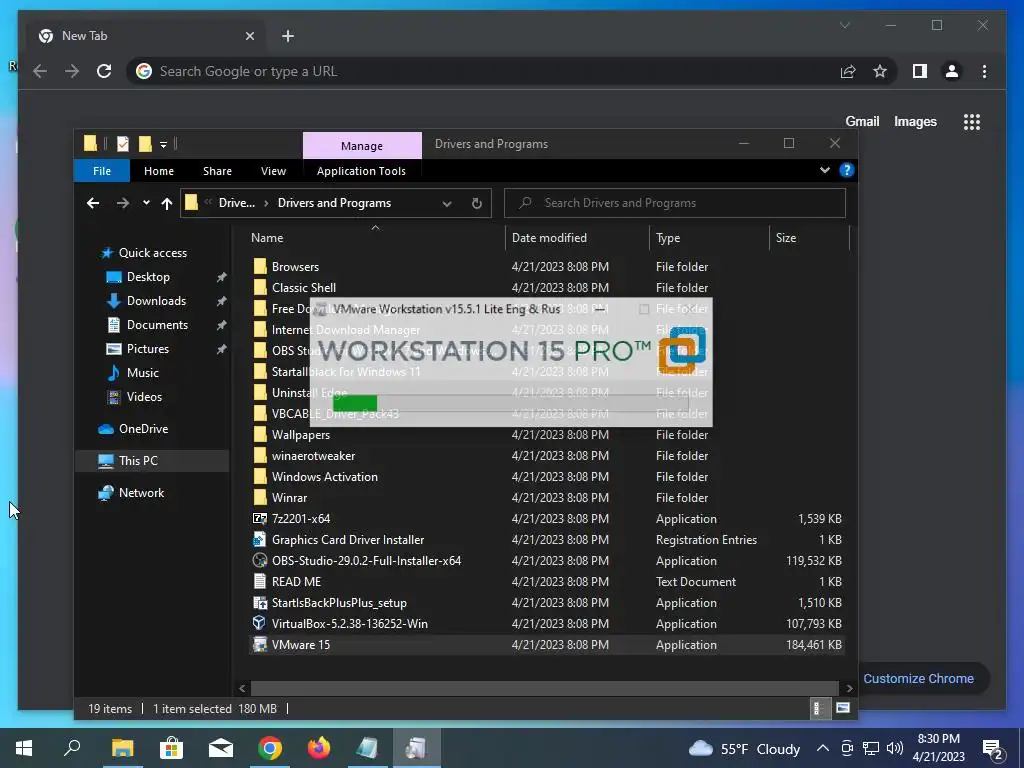Select Documents in navigation pane

coord(157,325)
